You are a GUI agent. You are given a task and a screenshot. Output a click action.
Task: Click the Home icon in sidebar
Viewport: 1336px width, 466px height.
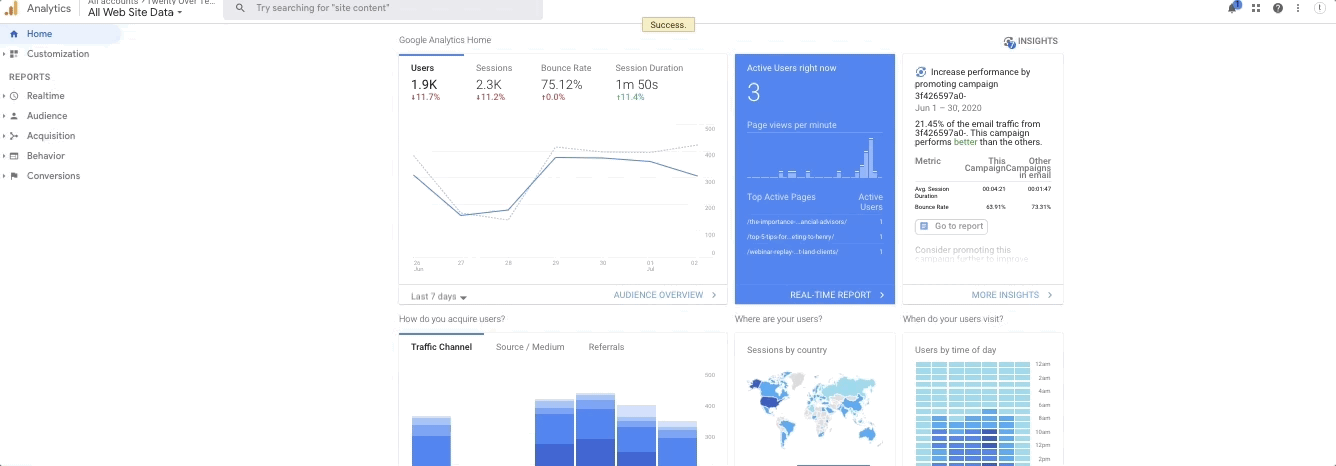click(x=14, y=34)
